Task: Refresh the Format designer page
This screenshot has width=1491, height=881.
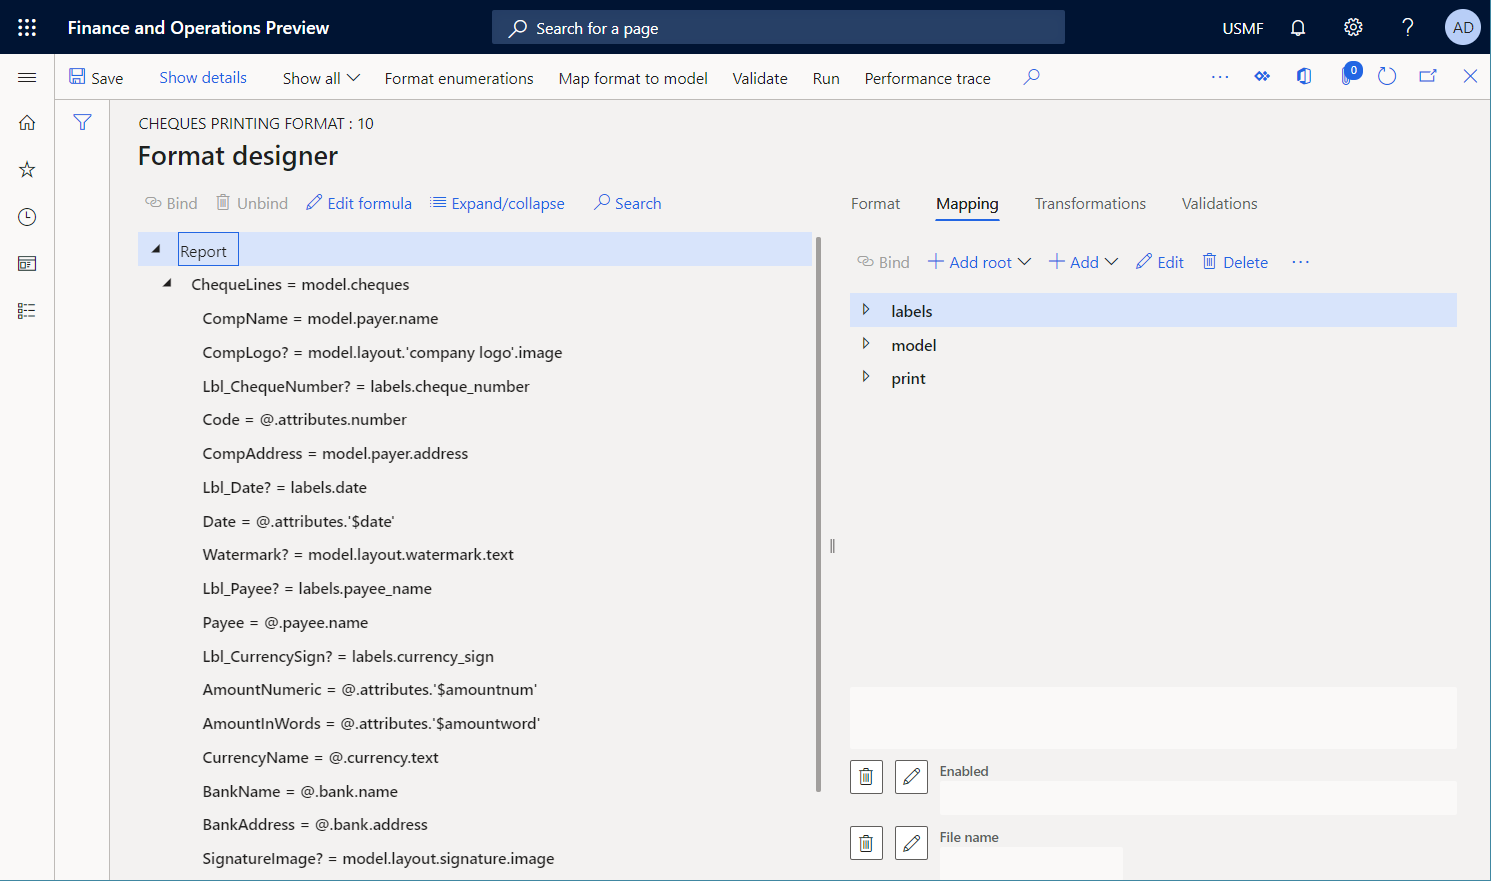Action: [x=1386, y=75]
